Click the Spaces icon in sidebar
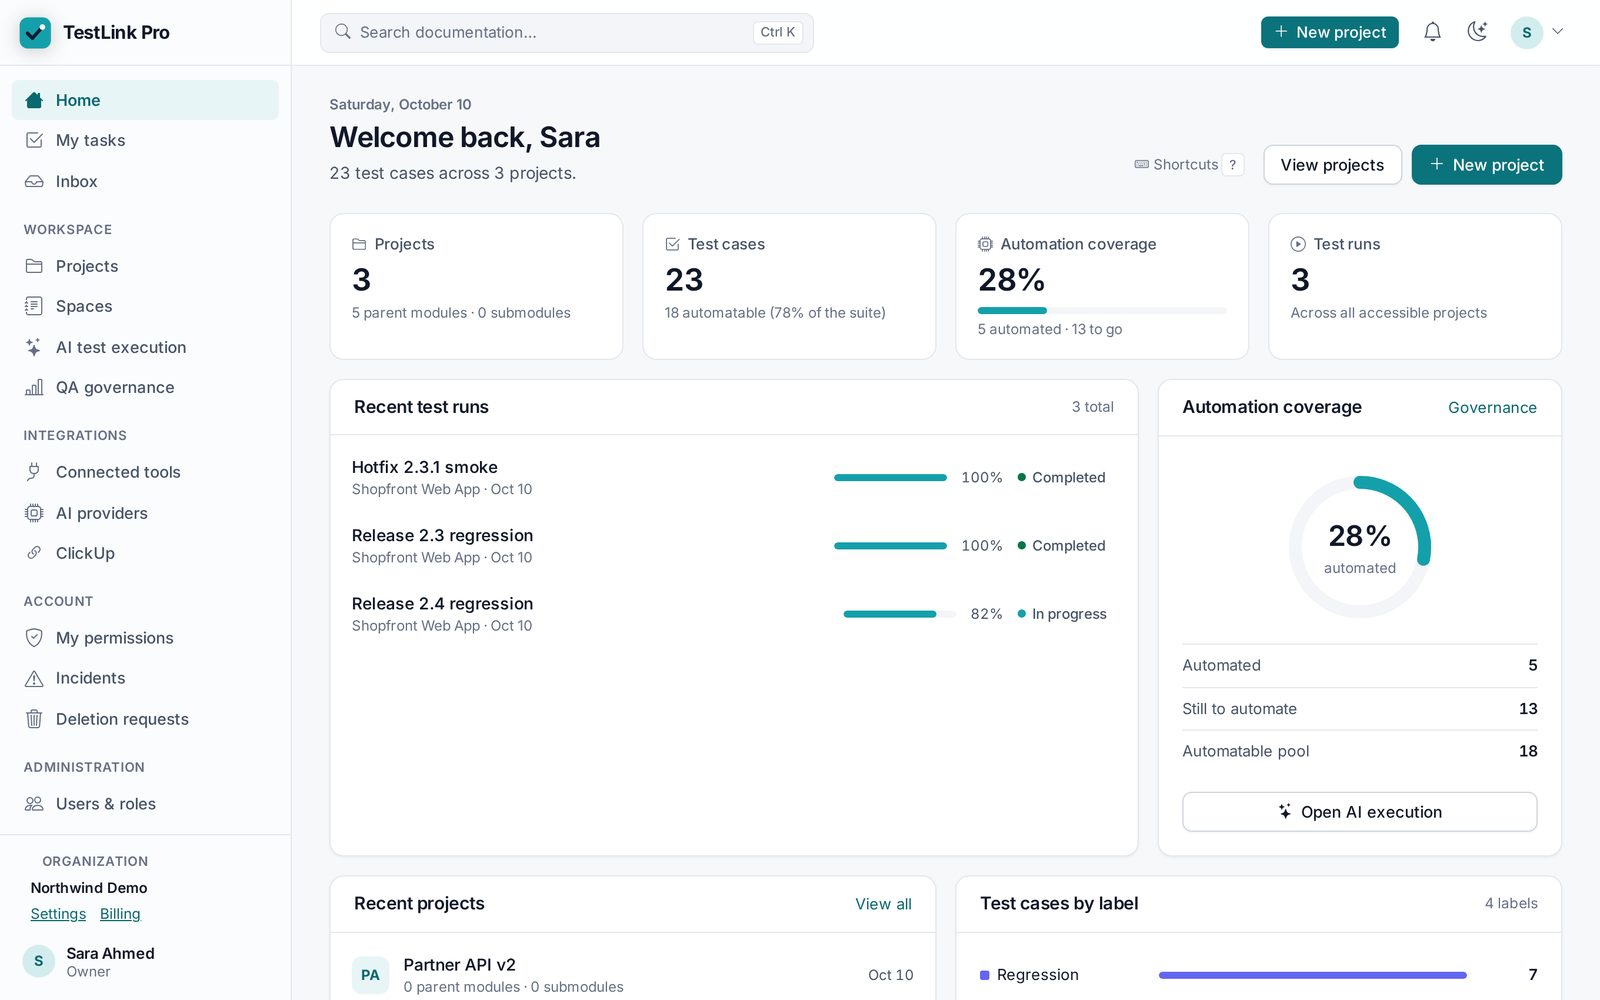Viewport: 1600px width, 1000px height. click(x=34, y=306)
